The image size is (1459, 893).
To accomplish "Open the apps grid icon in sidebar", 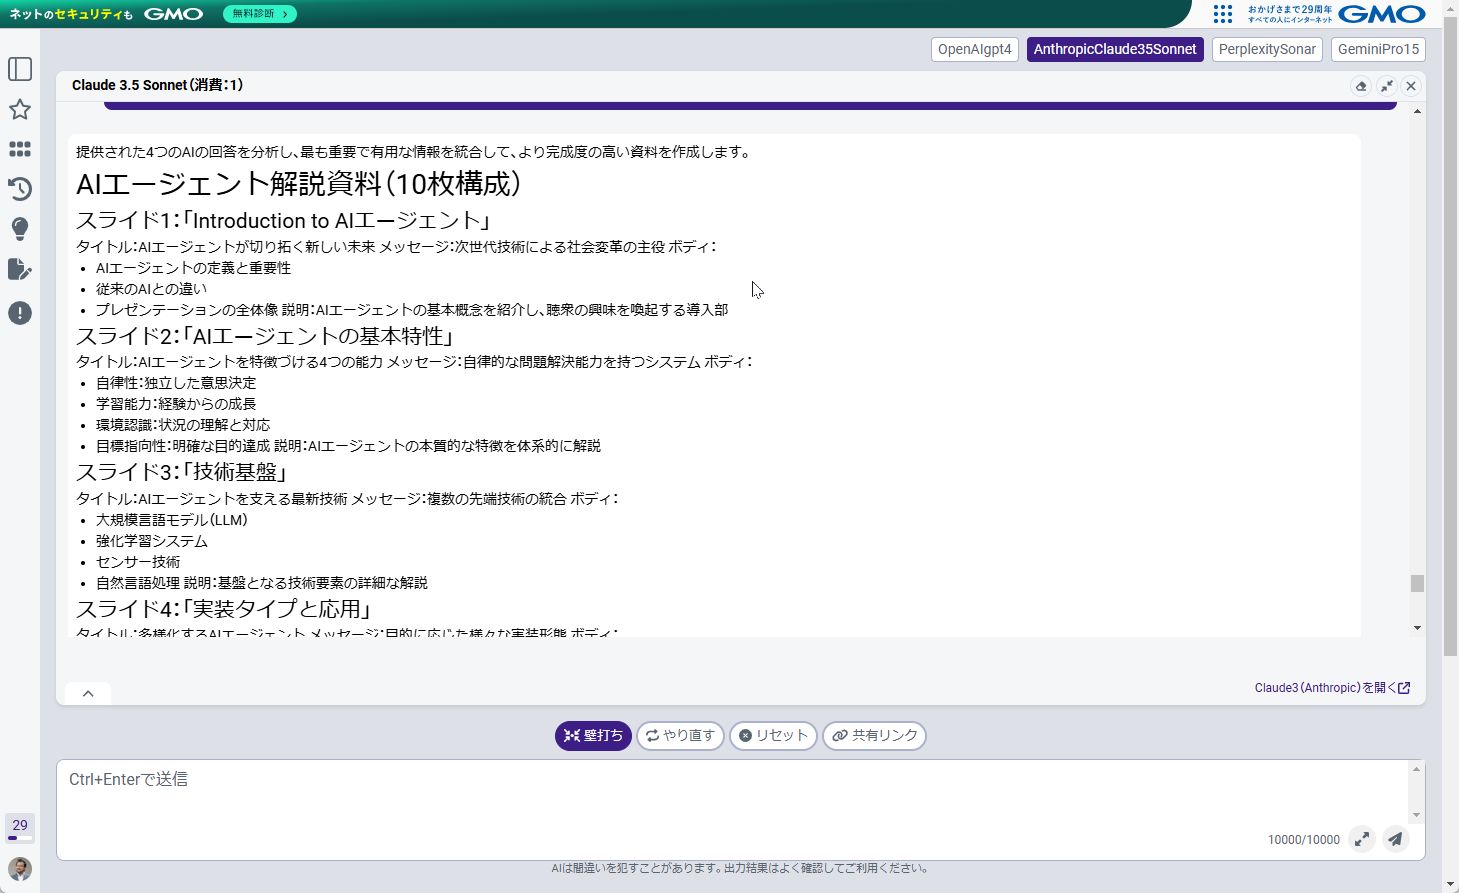I will tap(20, 149).
